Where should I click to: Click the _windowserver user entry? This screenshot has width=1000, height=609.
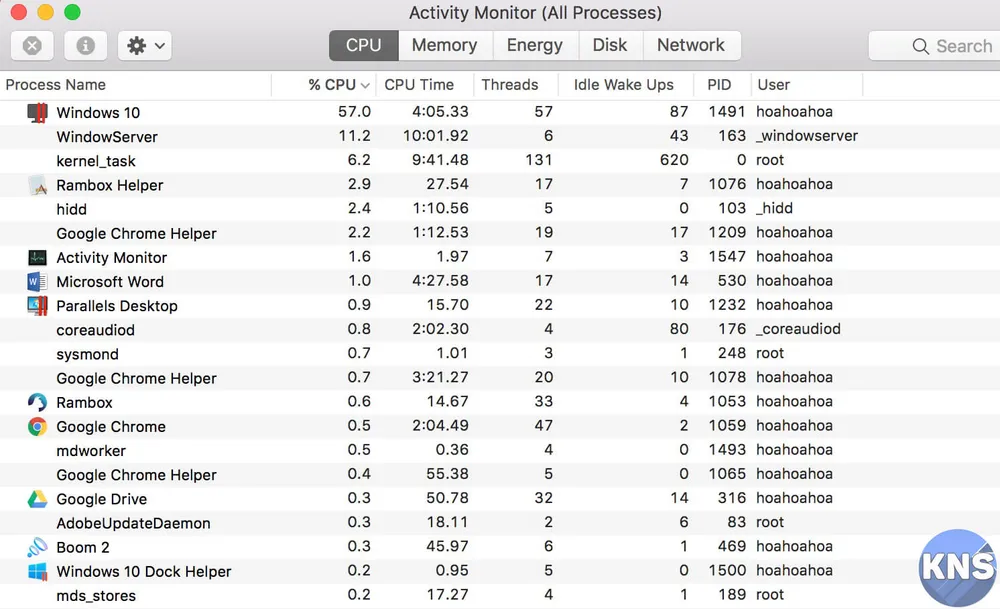807,136
